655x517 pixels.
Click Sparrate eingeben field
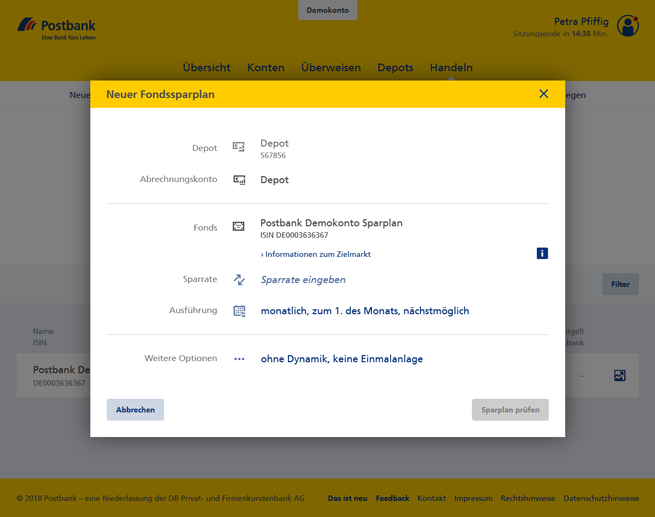point(303,280)
